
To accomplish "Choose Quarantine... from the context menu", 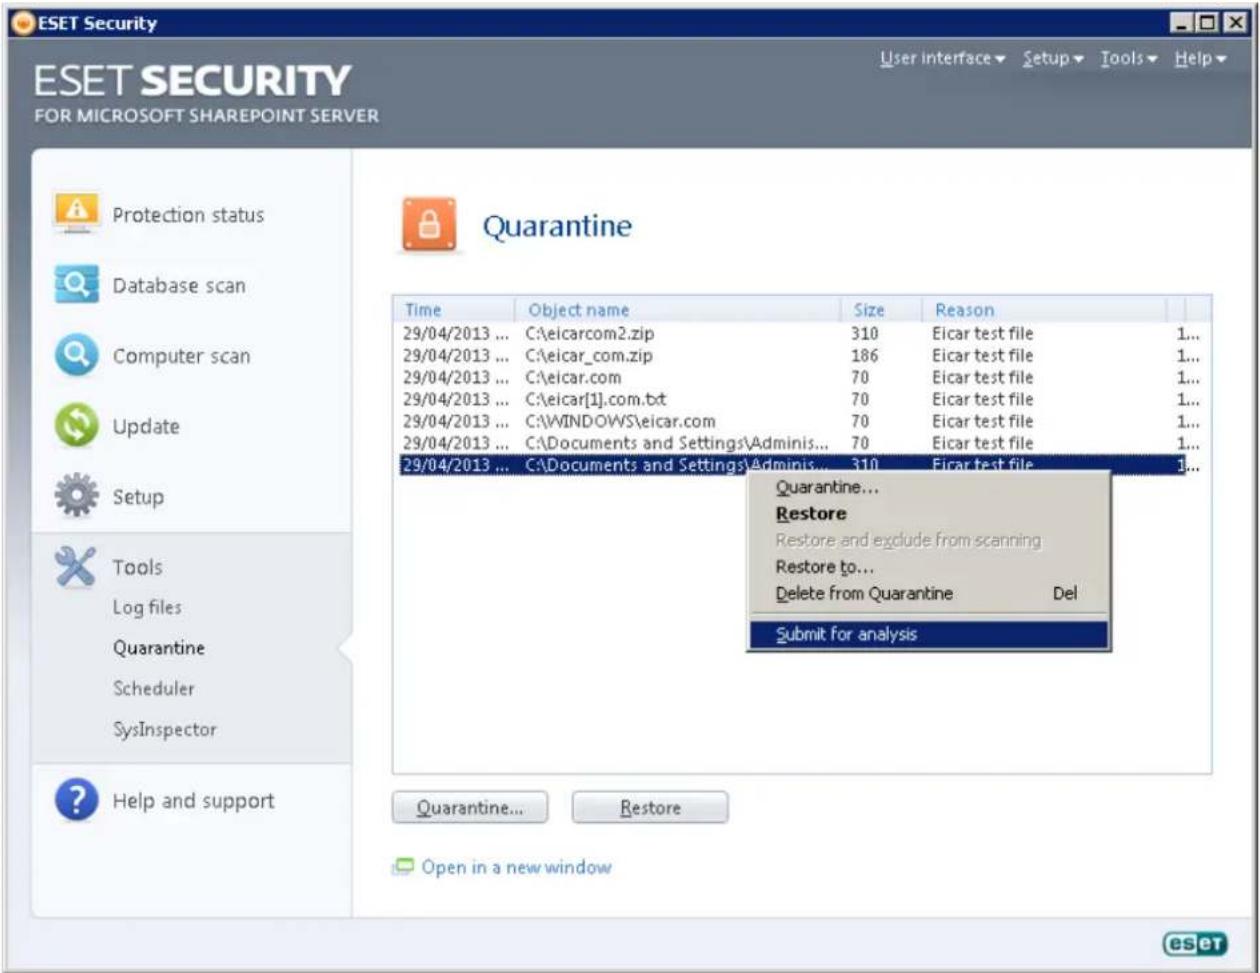I will (x=928, y=488).
